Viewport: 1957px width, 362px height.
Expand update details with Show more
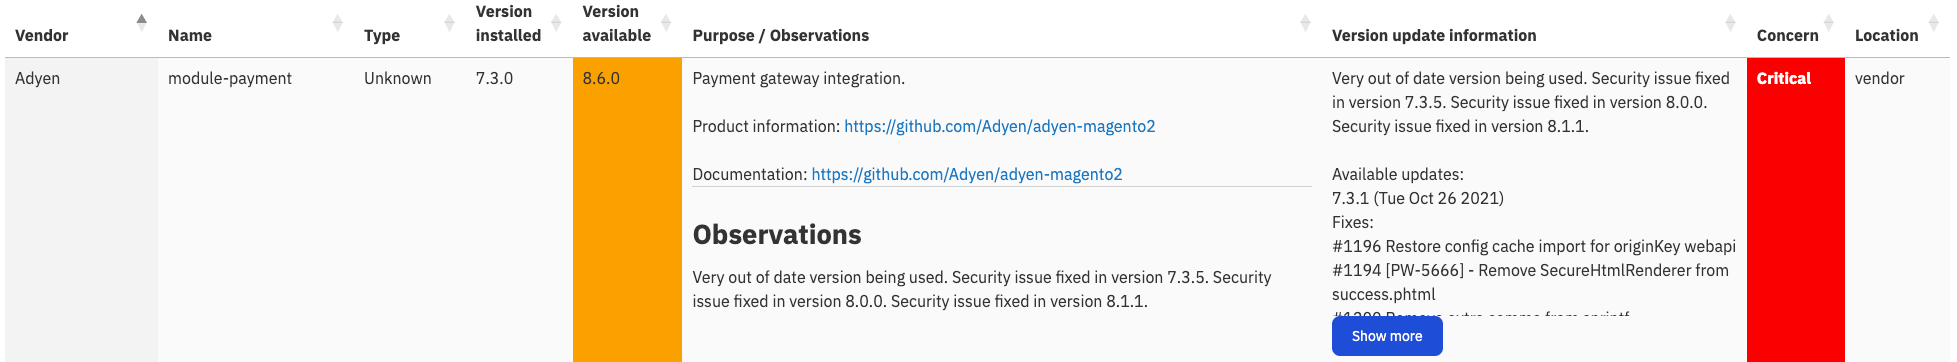point(1387,336)
